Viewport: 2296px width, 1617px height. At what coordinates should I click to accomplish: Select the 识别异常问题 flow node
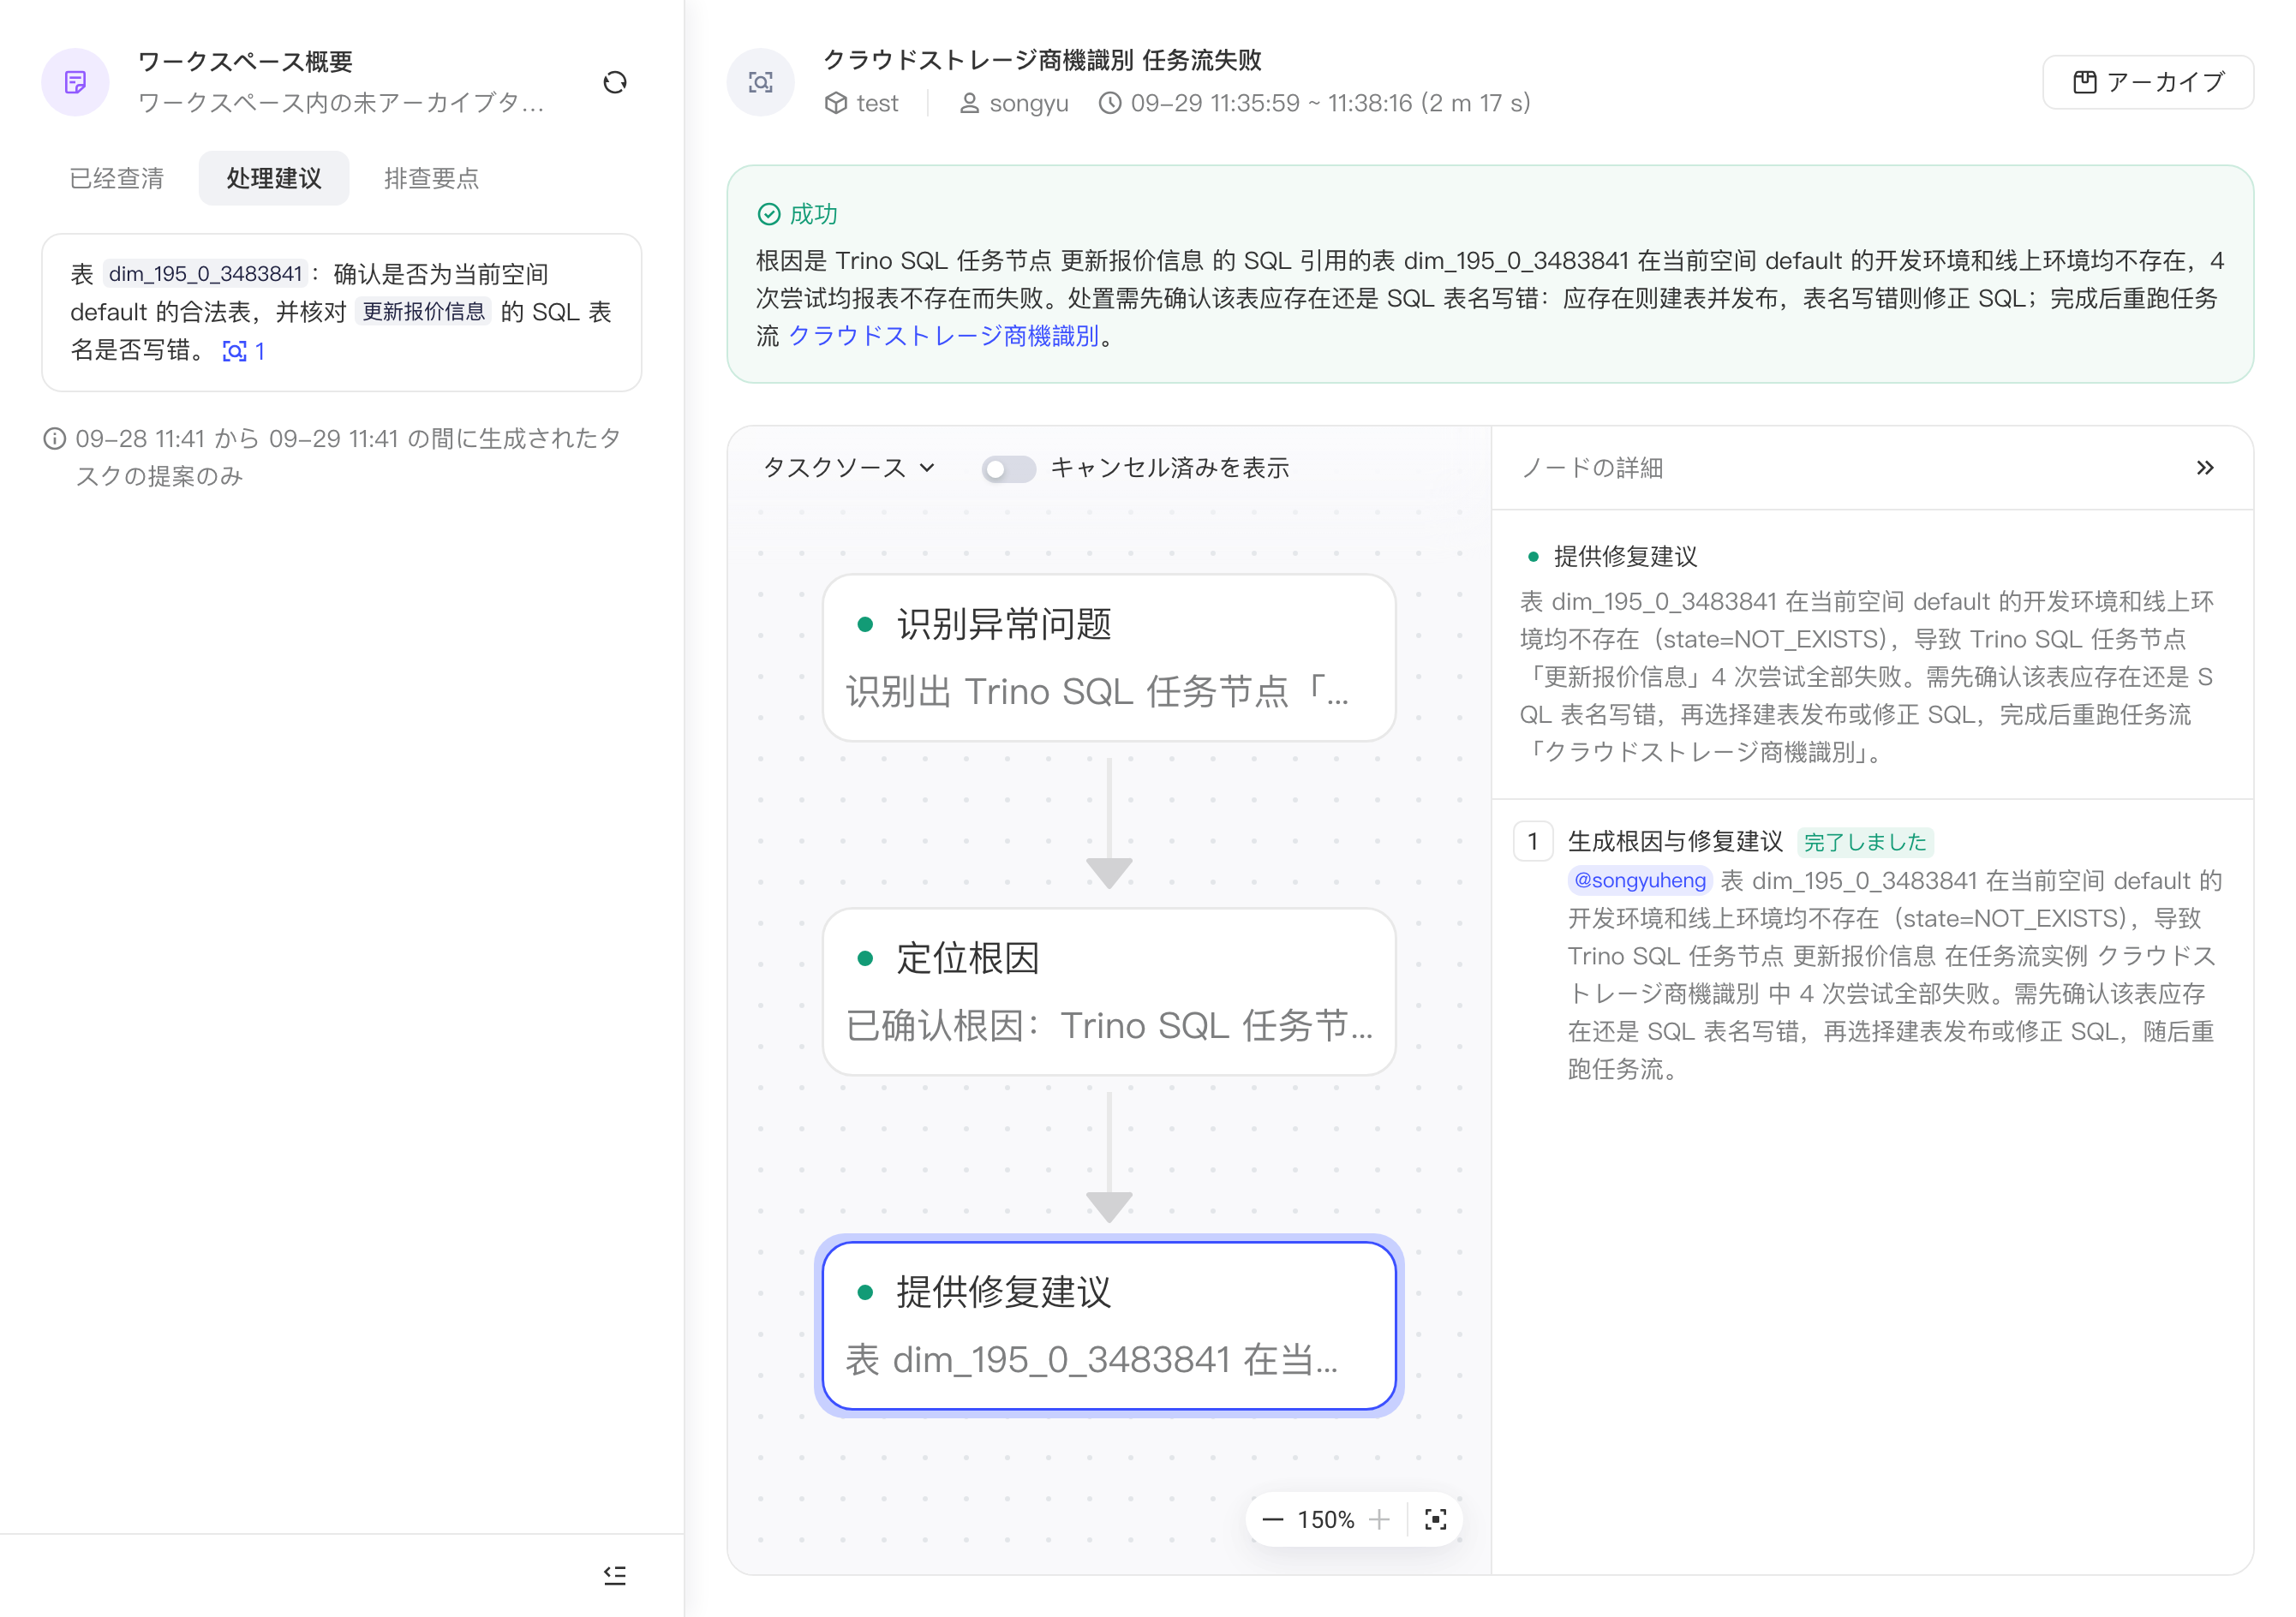coord(1109,658)
